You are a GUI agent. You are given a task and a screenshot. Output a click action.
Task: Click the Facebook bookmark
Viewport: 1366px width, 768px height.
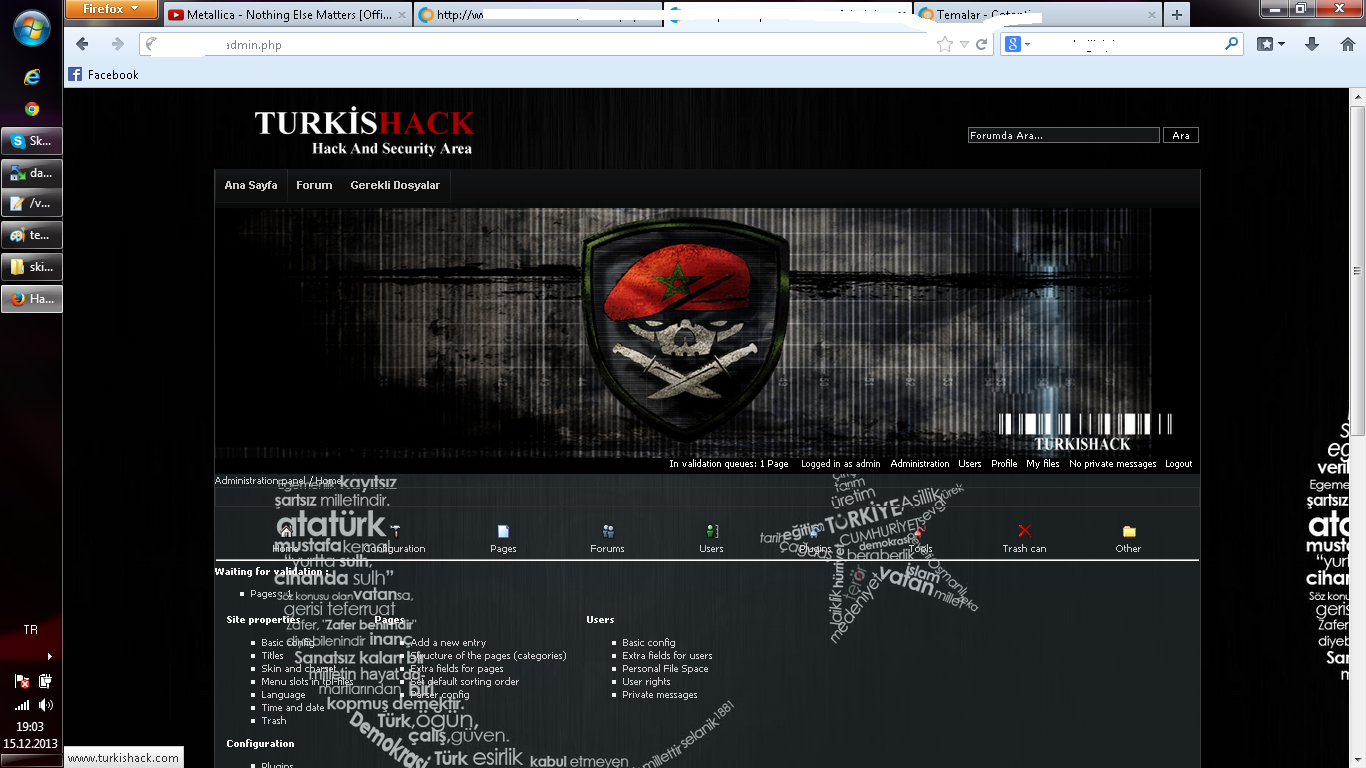coord(103,74)
